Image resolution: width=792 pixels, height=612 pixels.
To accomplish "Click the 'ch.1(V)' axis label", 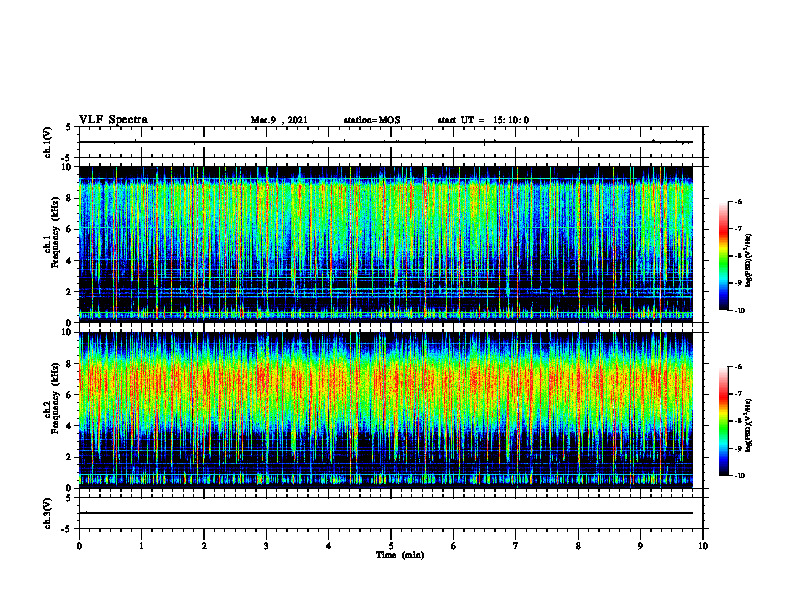I will pos(47,142).
